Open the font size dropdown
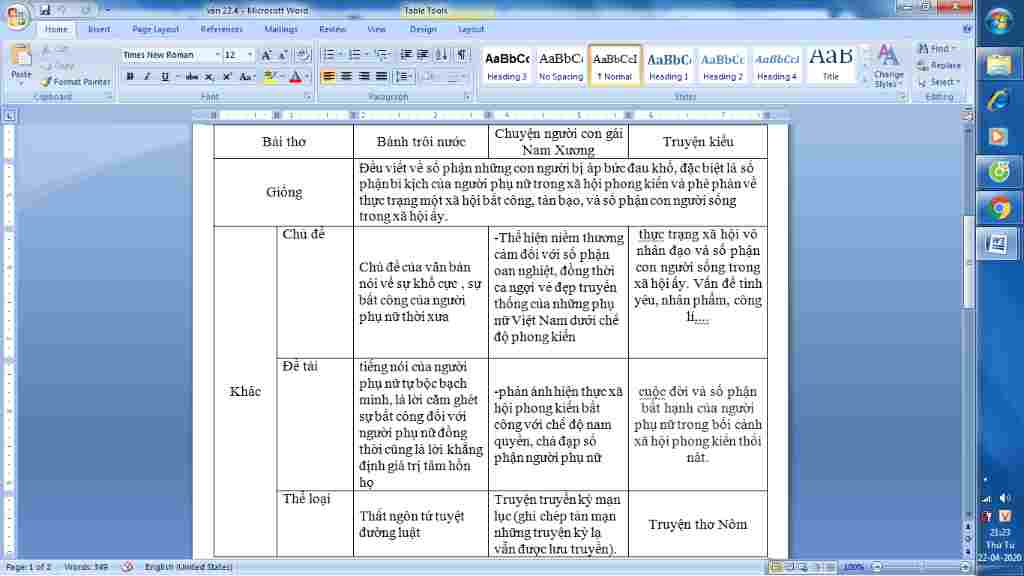The image size is (1024, 576). point(249,54)
